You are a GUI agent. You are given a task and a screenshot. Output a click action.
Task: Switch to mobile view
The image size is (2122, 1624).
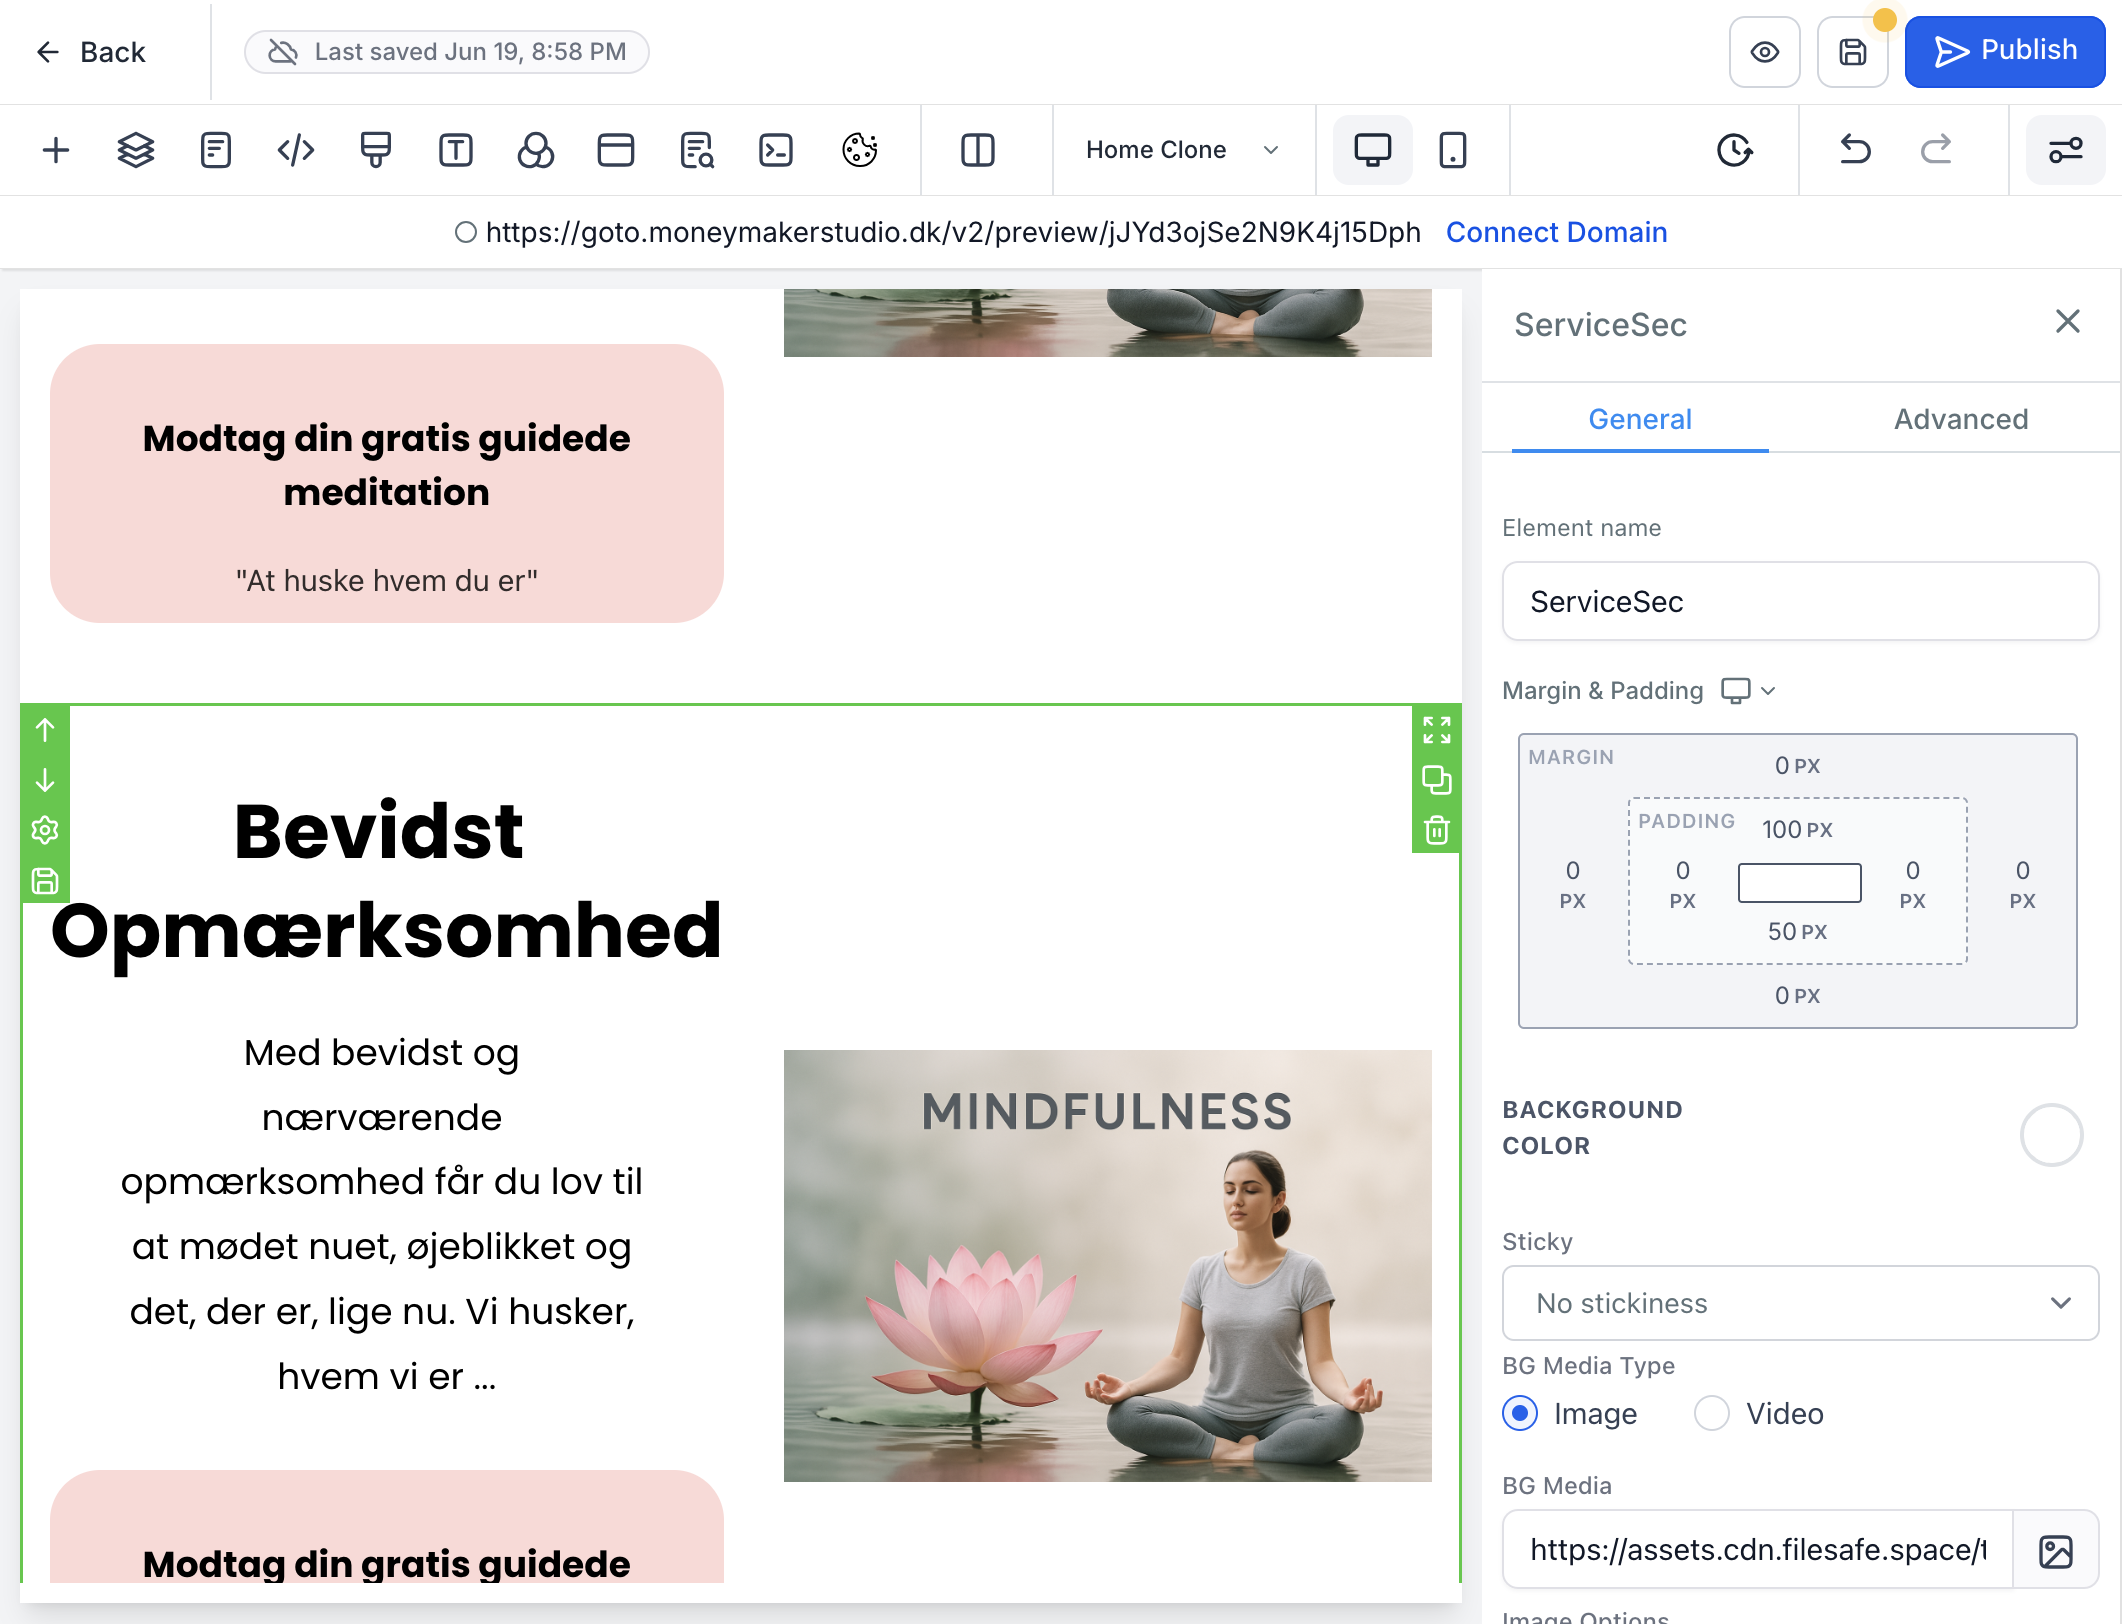tap(1453, 150)
